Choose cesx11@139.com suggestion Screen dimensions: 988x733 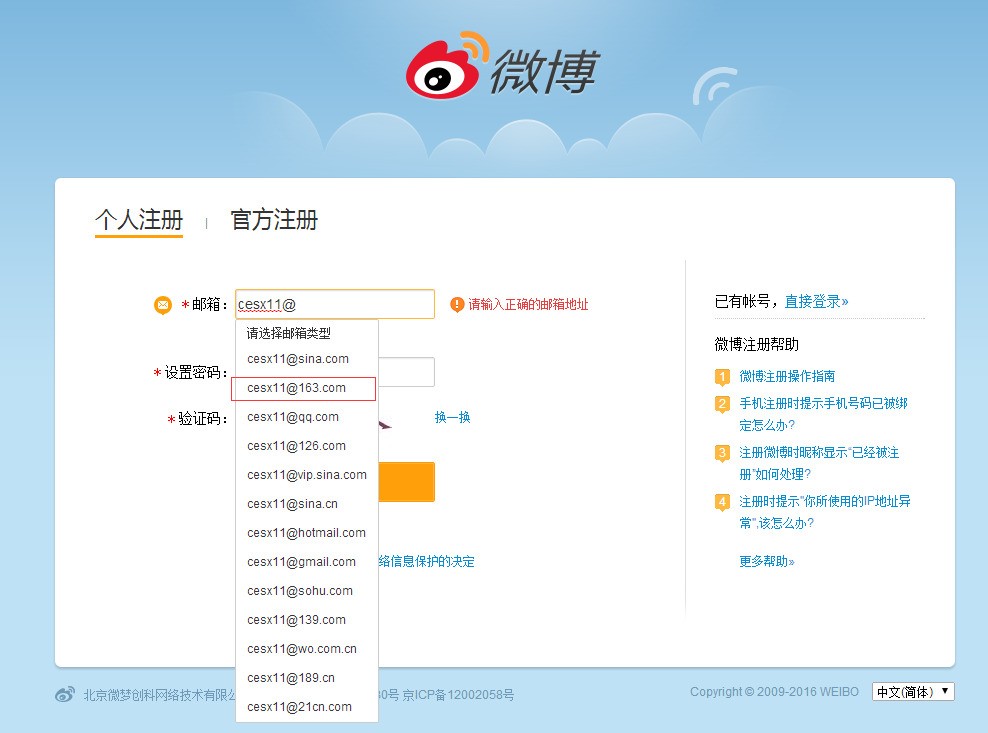307,620
